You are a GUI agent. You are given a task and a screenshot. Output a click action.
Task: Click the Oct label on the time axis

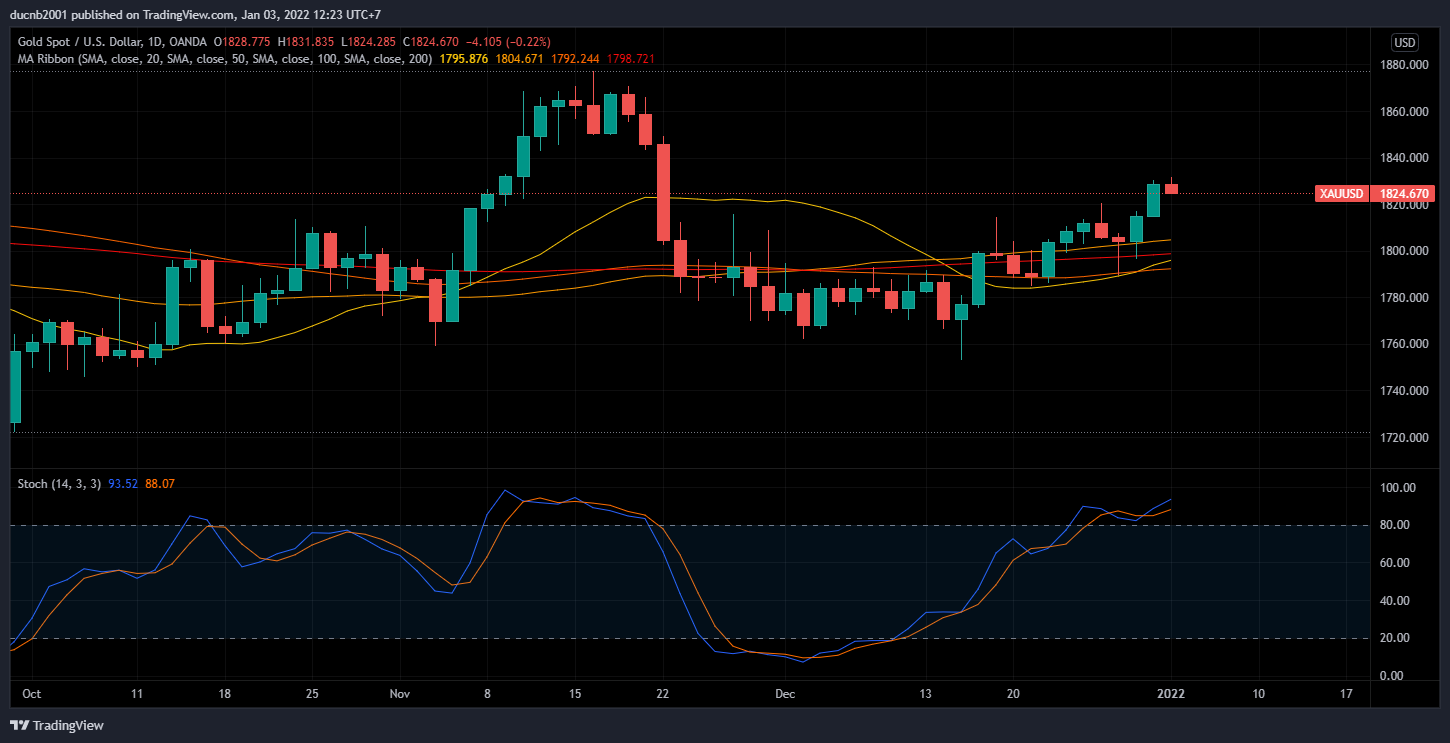click(32, 694)
